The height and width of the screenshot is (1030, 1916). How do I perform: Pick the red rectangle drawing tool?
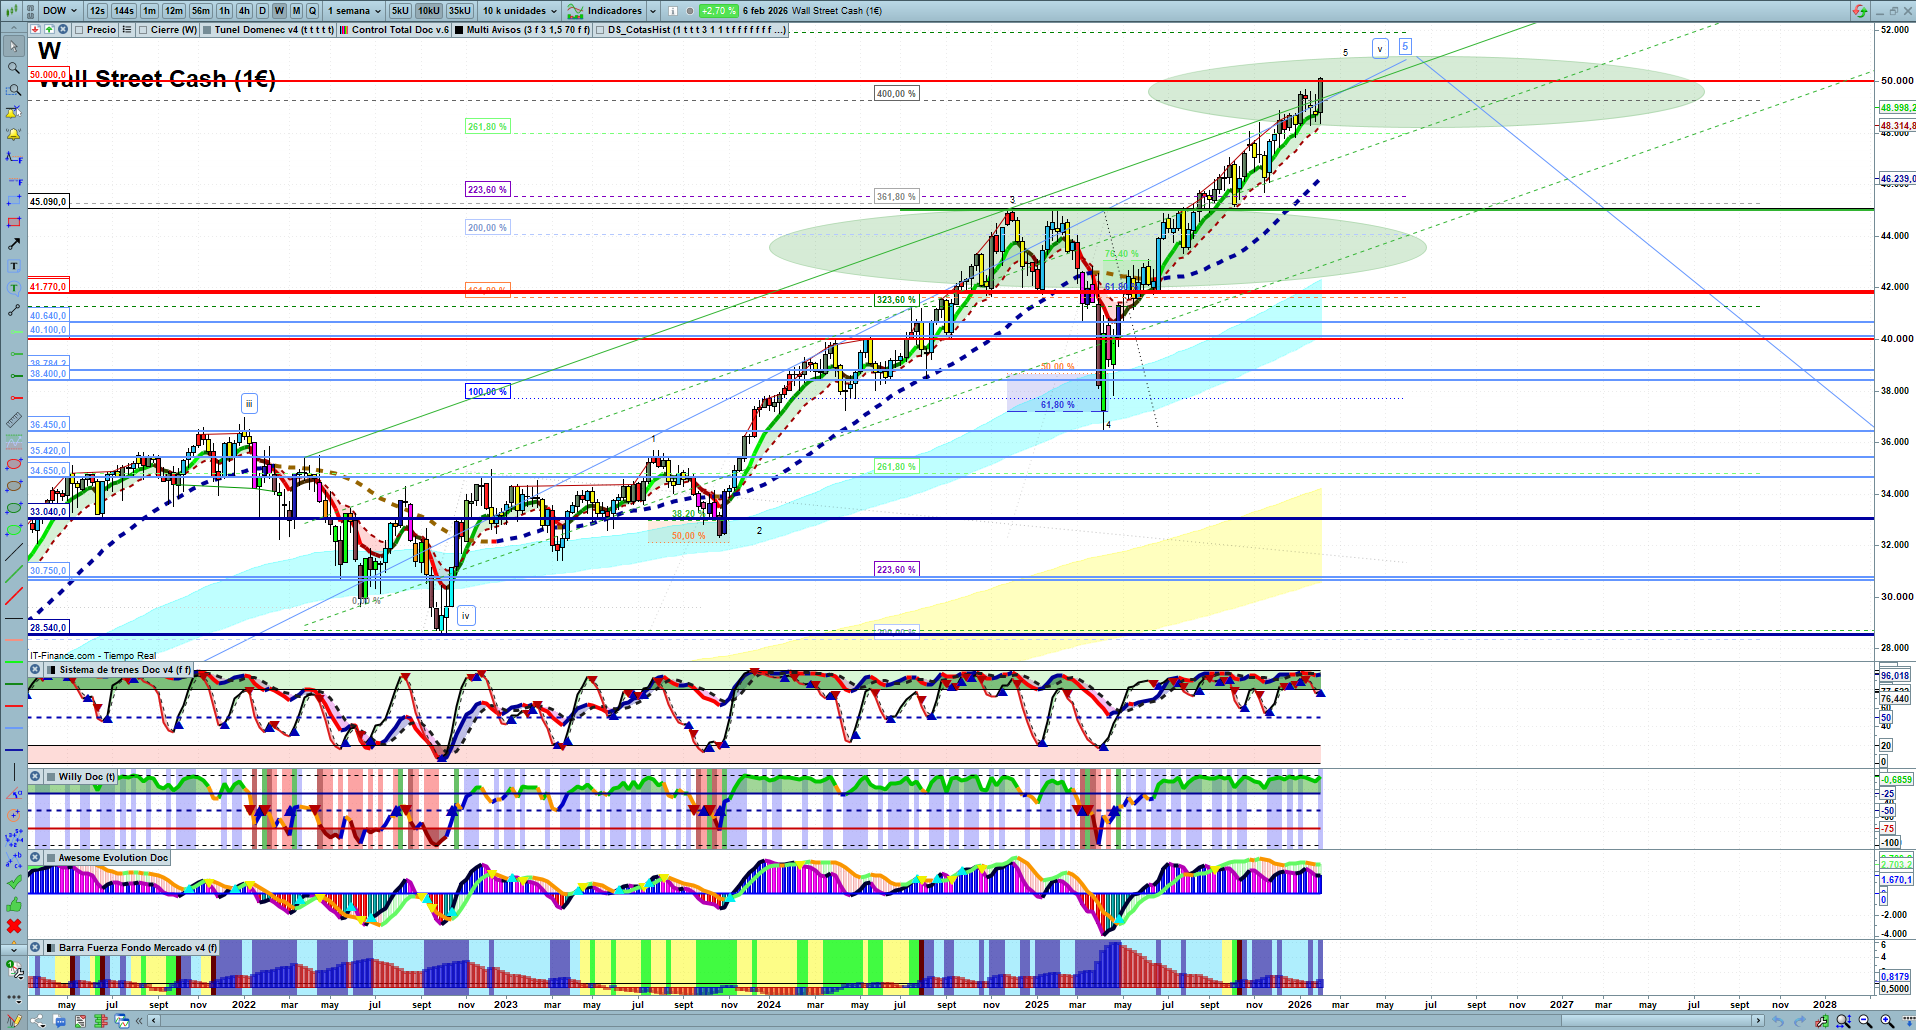tap(14, 222)
